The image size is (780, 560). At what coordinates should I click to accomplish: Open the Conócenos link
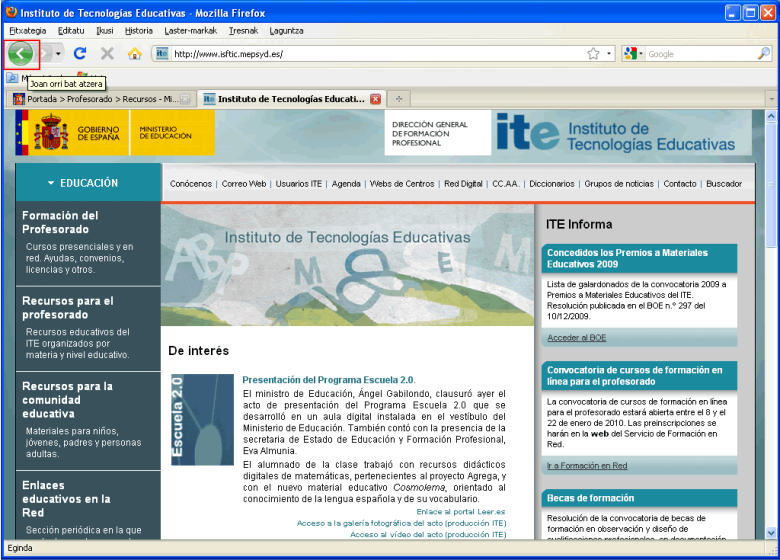pos(191,184)
